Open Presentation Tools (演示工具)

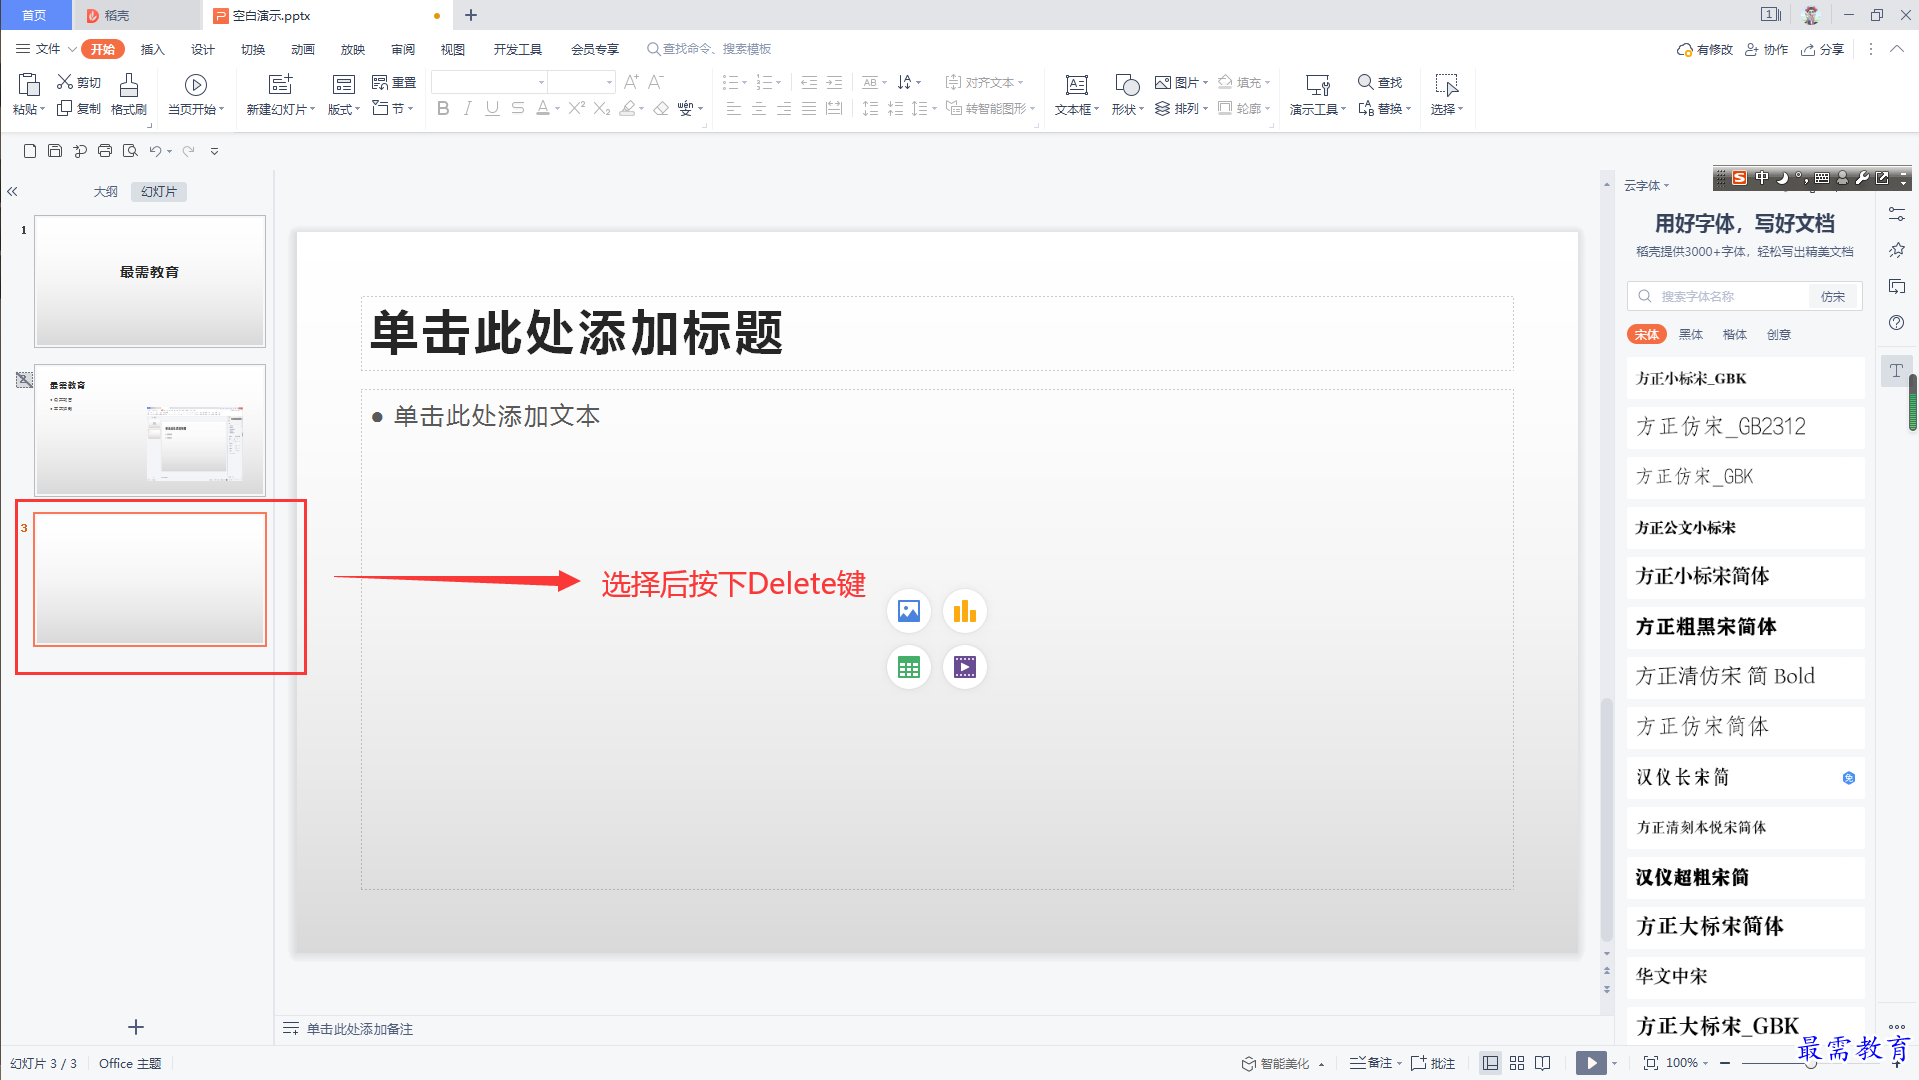click(1318, 95)
